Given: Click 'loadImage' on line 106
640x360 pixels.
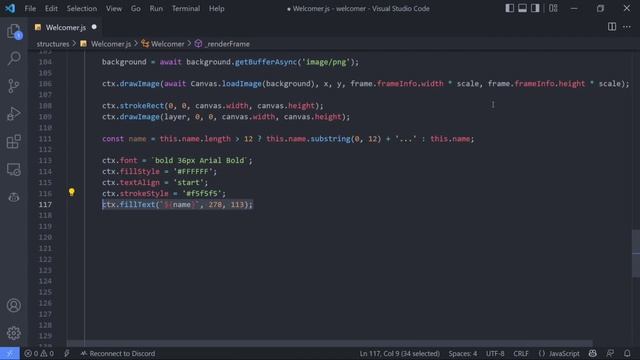Looking at the screenshot, I should [x=242, y=84].
